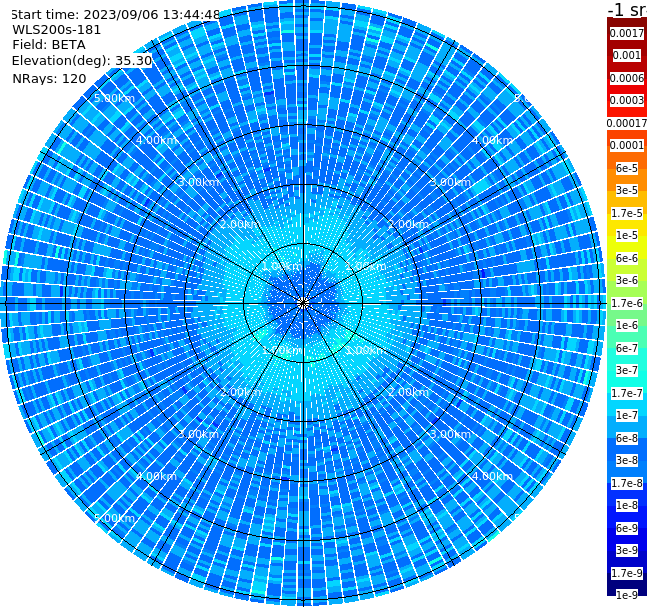Click the 6e-6 colorbar value
647x607 pixels.
(x=627, y=258)
